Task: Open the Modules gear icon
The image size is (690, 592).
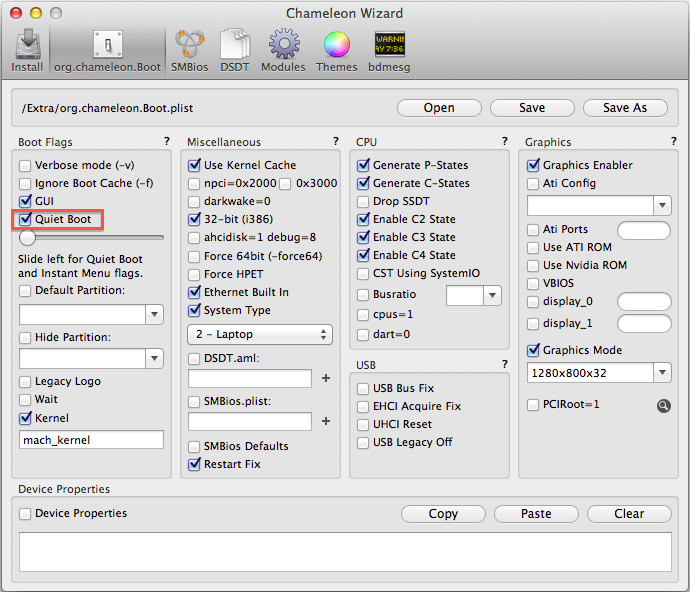Action: pyautogui.click(x=283, y=50)
